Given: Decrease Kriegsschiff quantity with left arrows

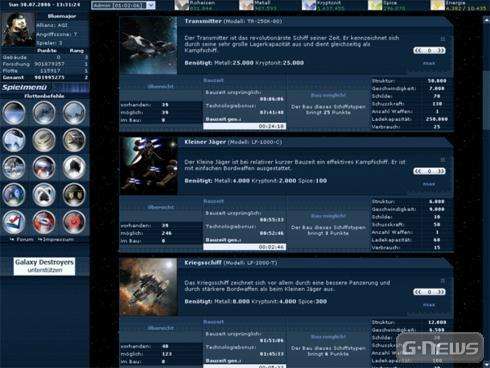Looking at the screenshot, I should pos(418,292).
